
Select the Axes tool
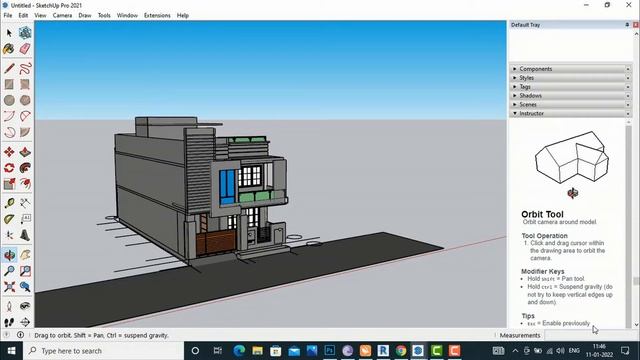[9, 235]
